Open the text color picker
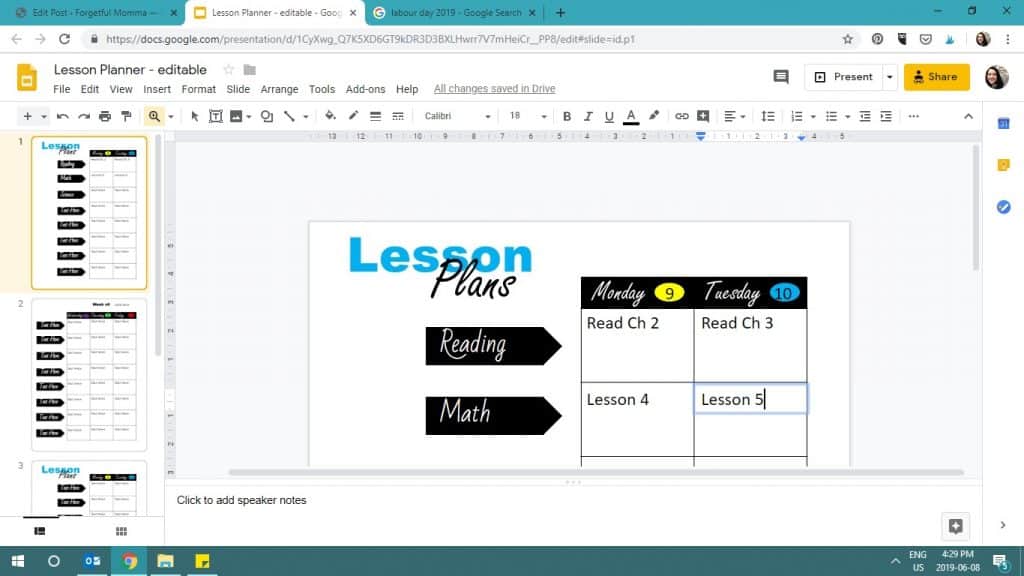 (629, 115)
